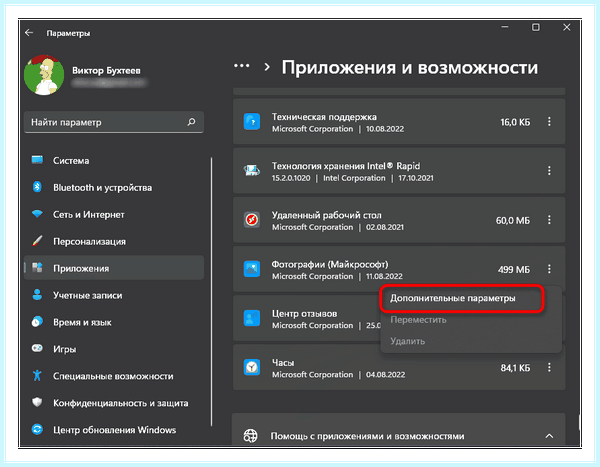Select Удаленный рабочий стол app name
600x467 pixels.
(x=326, y=215)
